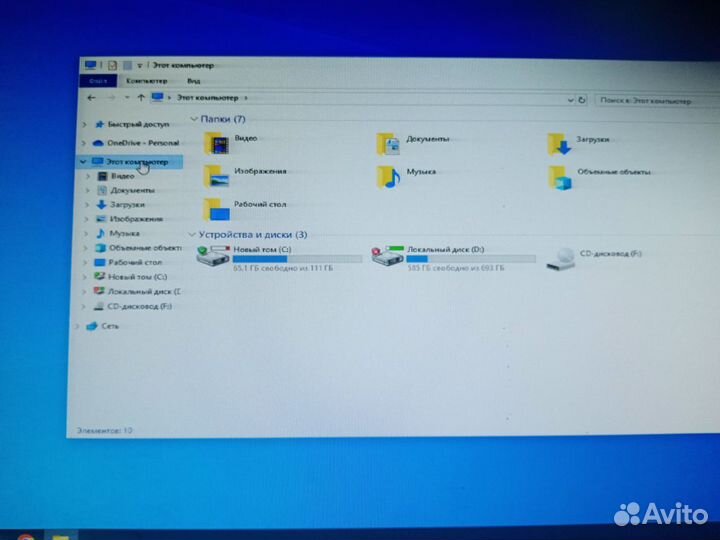The width and height of the screenshot is (720, 540).
Task: Open the Видео folder in Папки
Action: pyautogui.click(x=216, y=142)
